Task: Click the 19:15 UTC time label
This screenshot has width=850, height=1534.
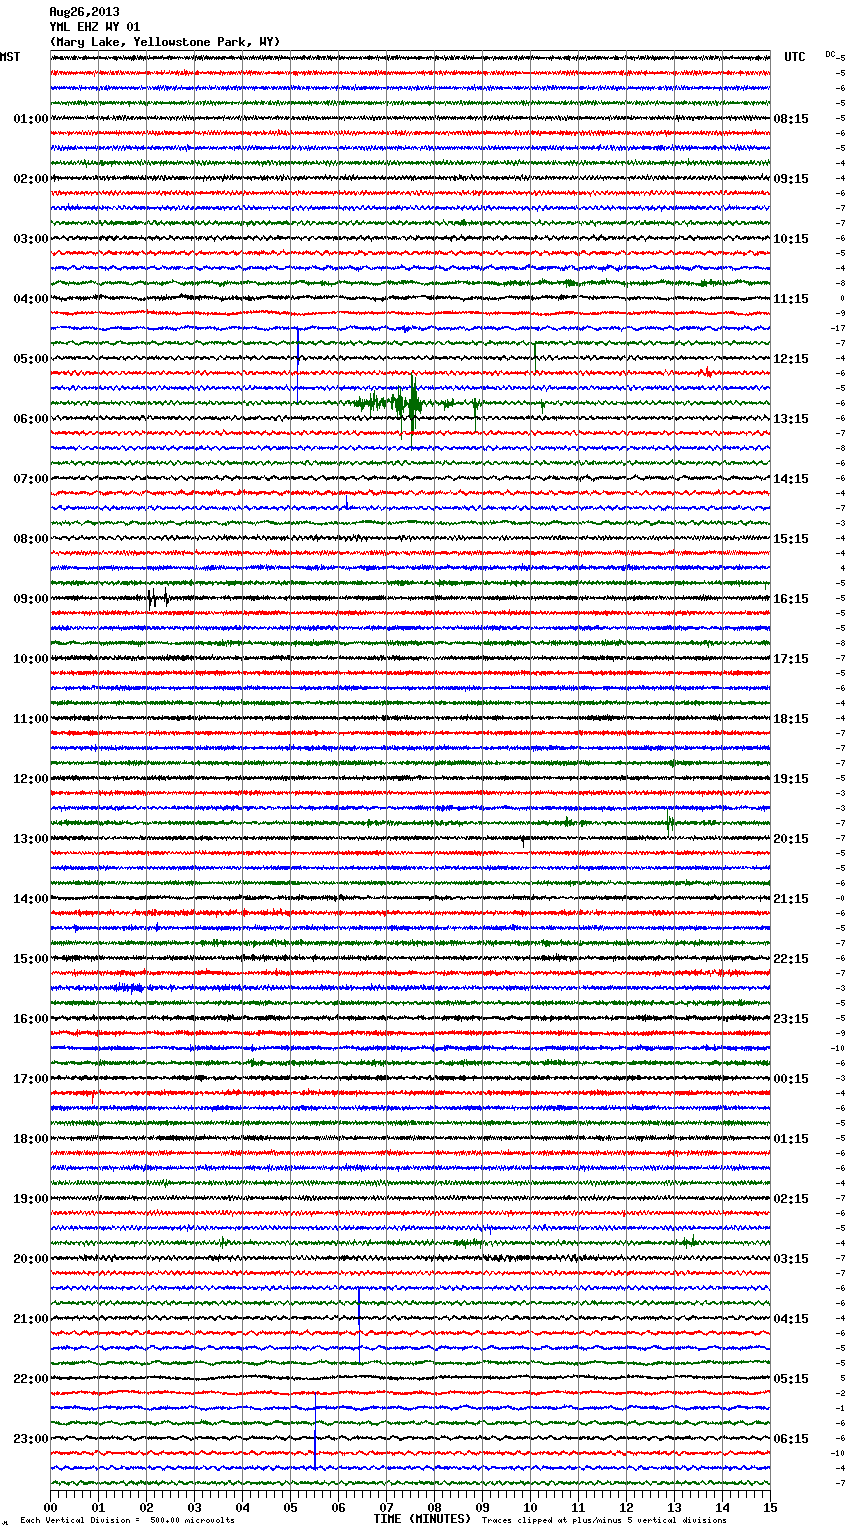Action: (791, 779)
